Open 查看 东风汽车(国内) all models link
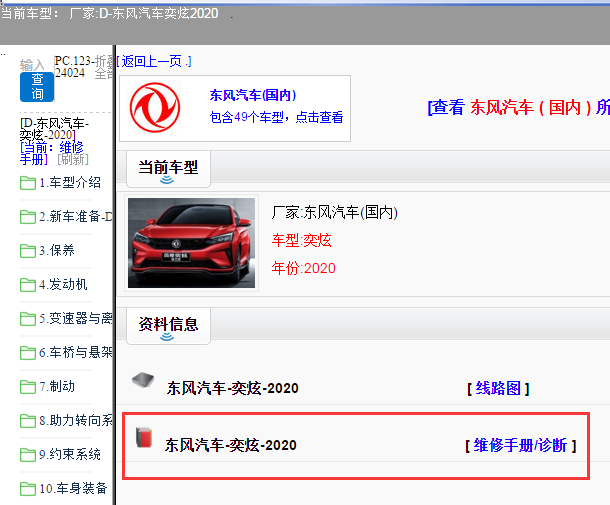Viewport: 610px width, 505px height. point(519,107)
